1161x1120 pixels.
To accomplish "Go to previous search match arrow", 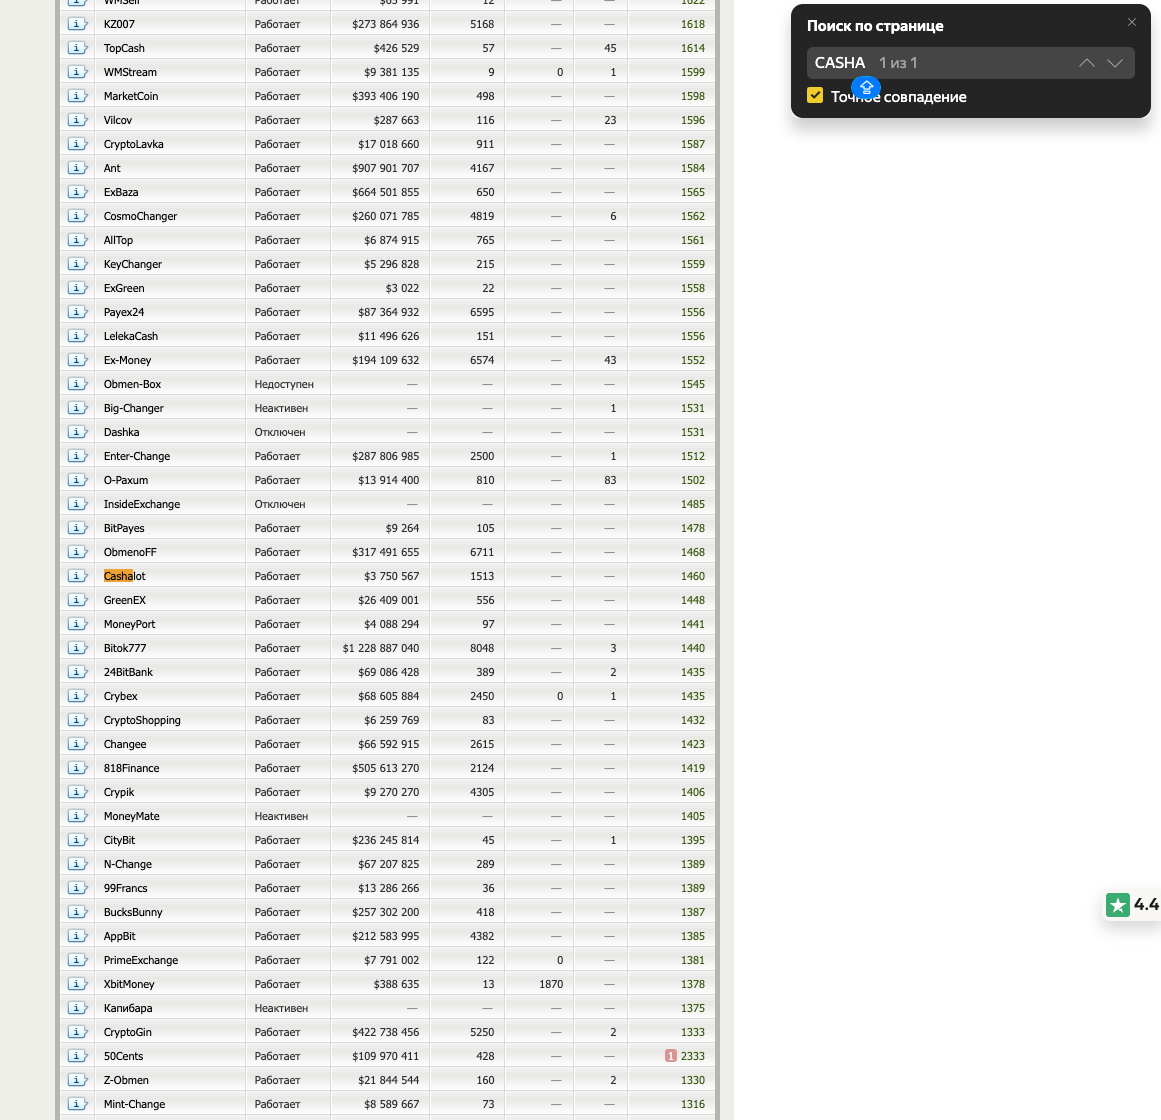I will coord(1087,63).
